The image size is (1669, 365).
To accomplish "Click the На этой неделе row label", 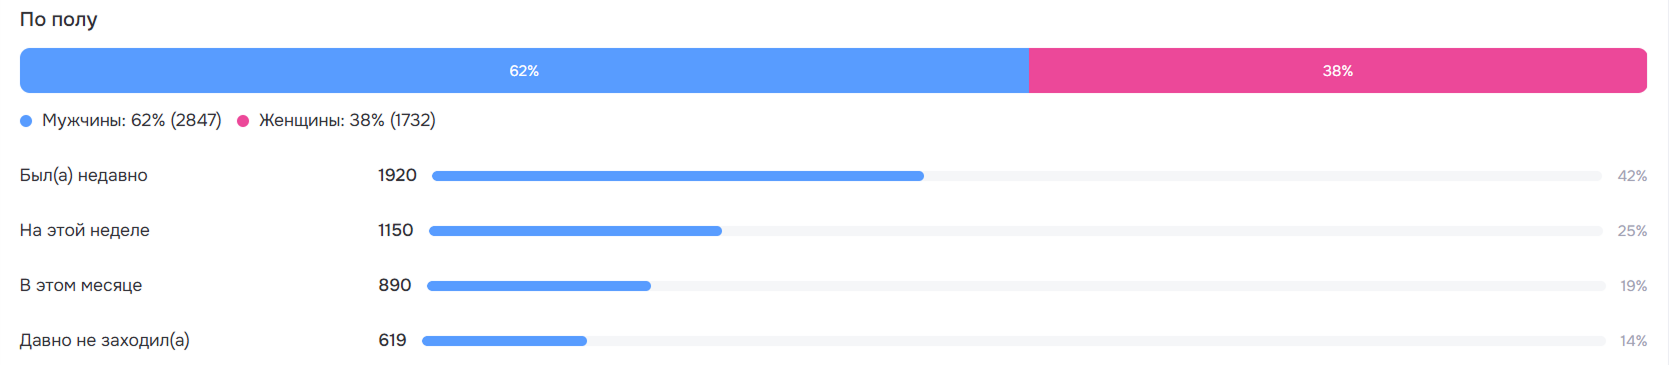I will point(85,230).
